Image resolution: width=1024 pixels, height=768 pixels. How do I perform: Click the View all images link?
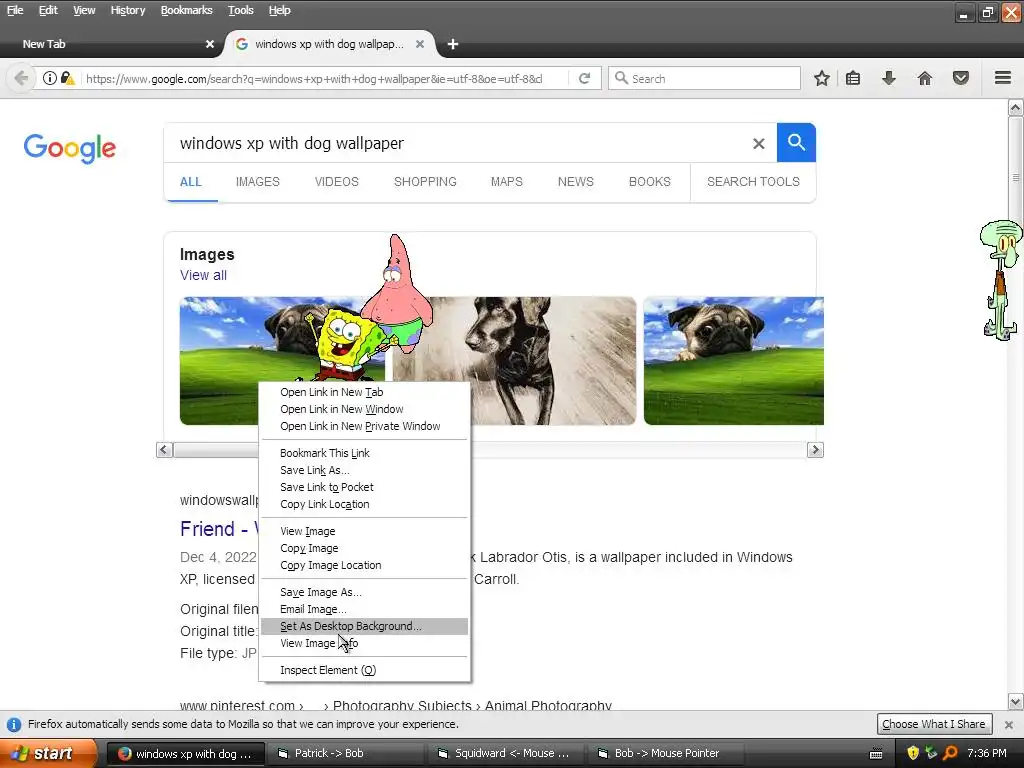[x=203, y=276]
